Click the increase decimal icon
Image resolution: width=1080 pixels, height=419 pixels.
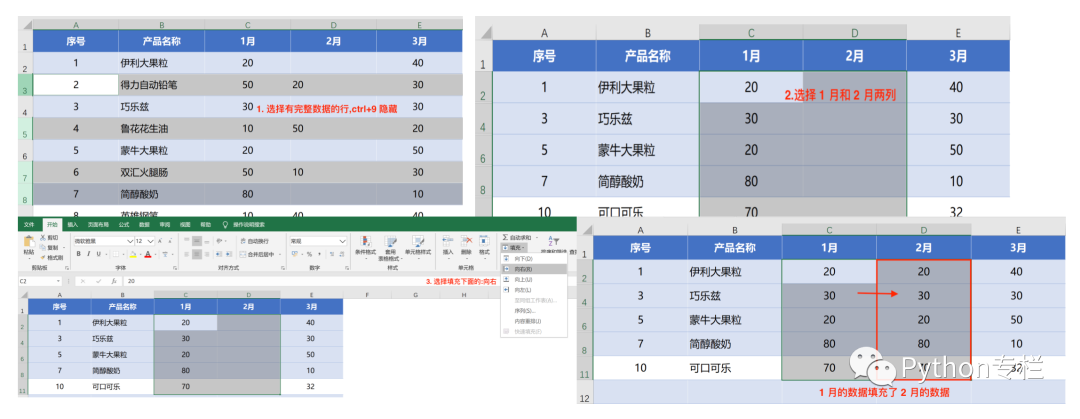(332, 254)
